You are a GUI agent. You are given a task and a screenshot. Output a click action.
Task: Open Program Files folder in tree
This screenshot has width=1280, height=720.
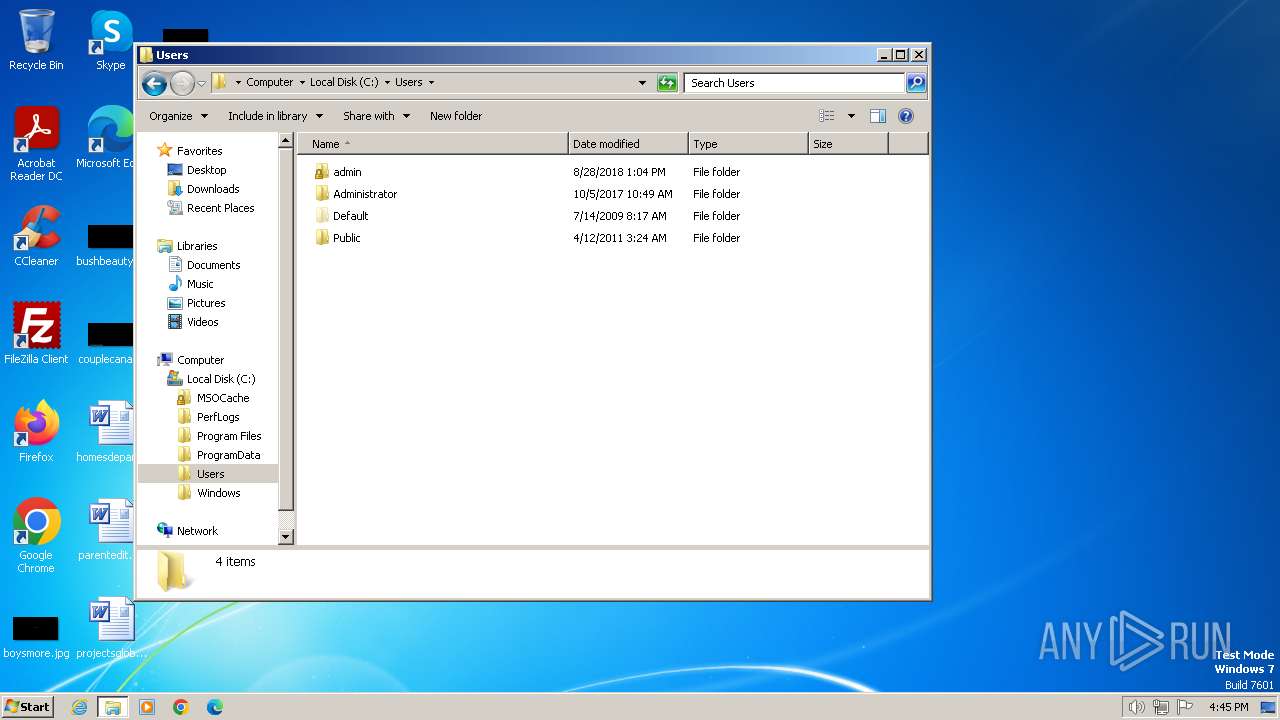click(x=229, y=436)
